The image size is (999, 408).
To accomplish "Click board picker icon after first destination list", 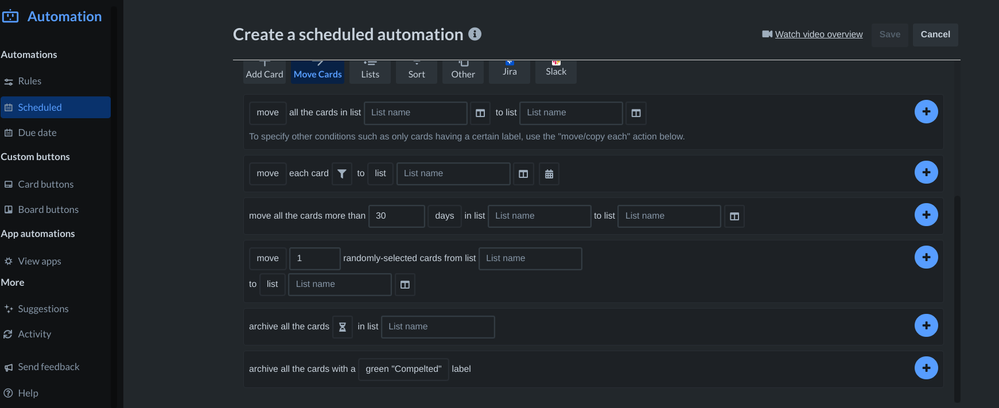I will tap(636, 113).
